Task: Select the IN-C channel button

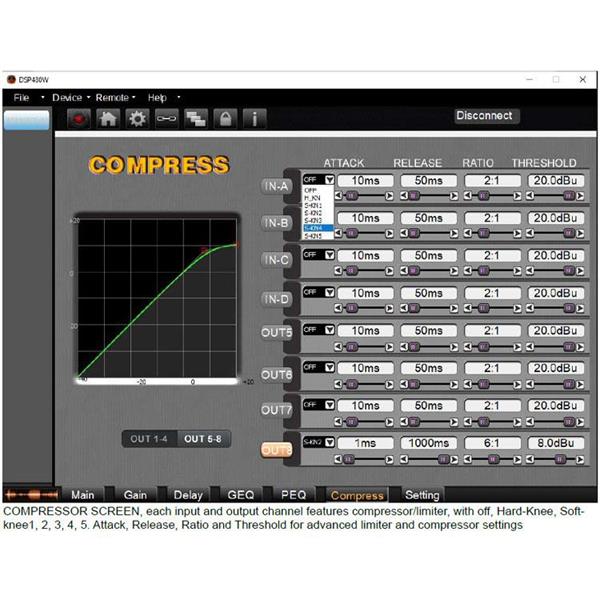Action: (x=277, y=261)
